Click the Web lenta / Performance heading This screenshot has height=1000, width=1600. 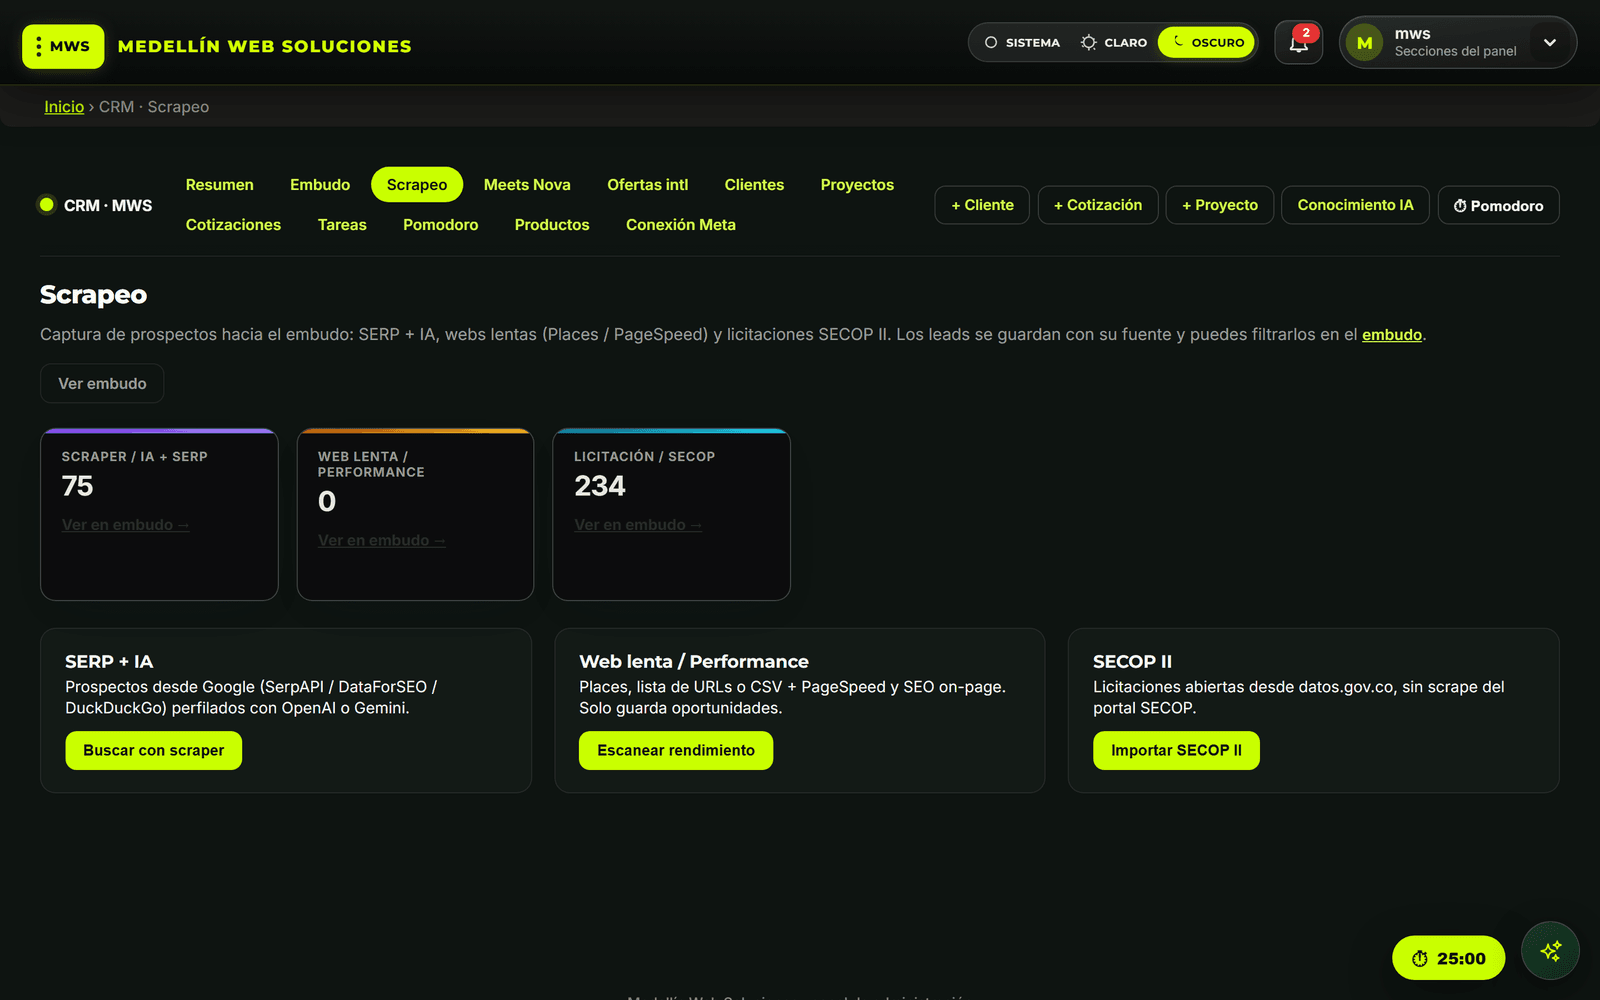[x=694, y=661]
